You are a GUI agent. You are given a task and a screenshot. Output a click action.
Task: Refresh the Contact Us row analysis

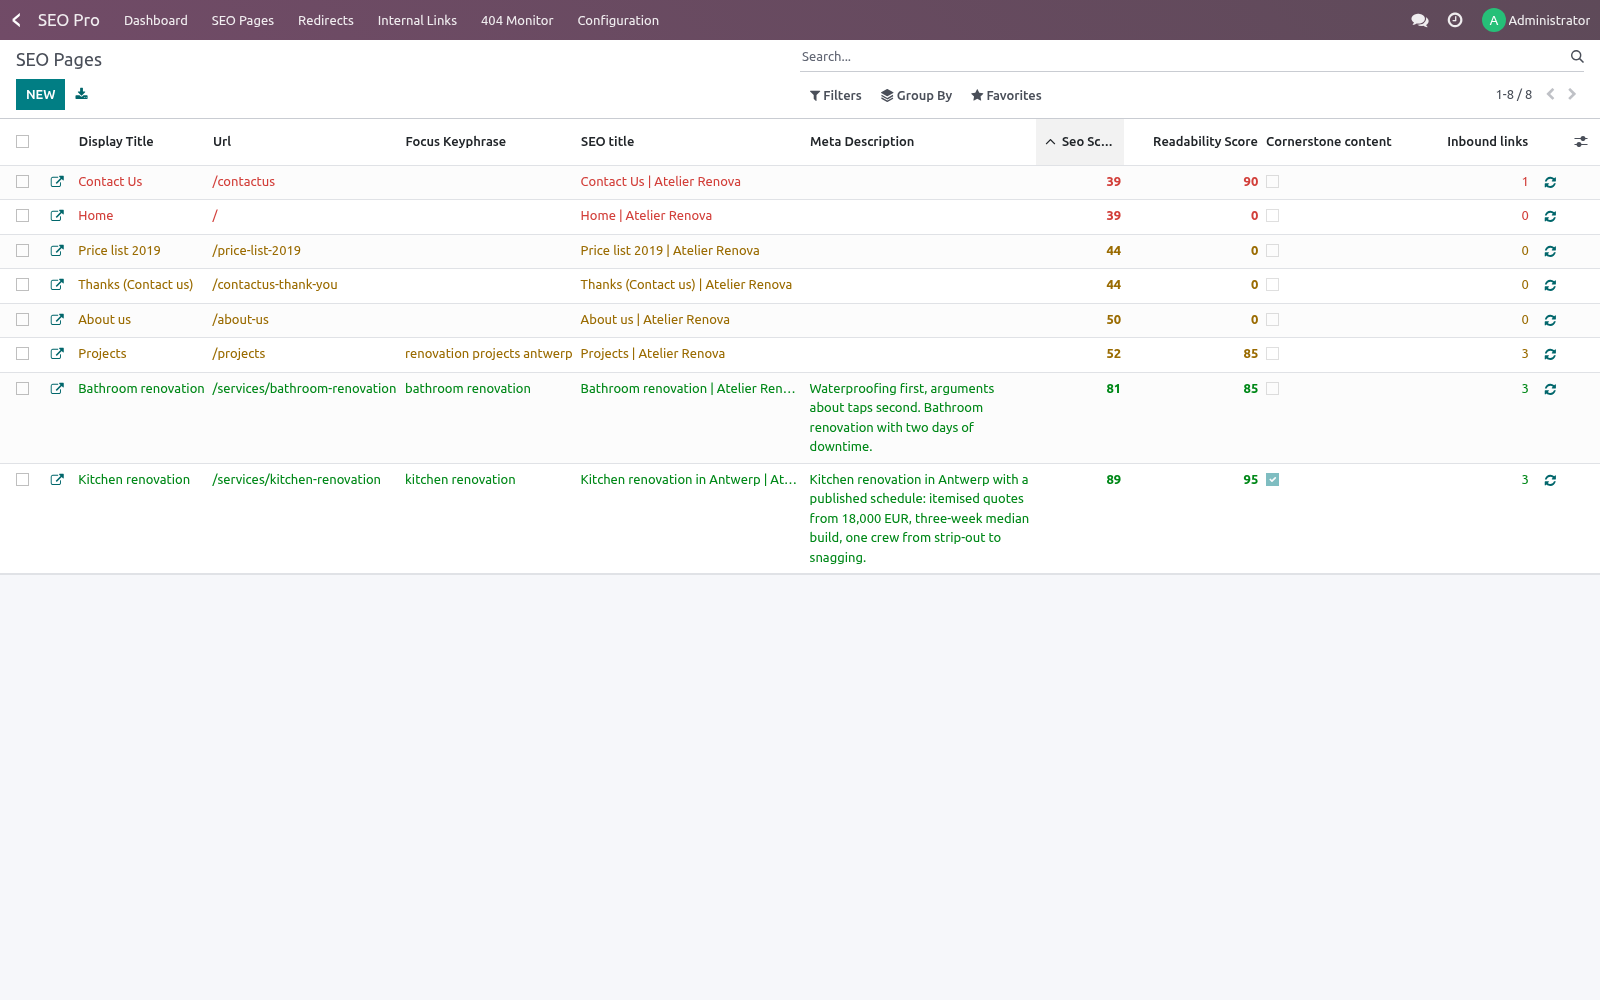[x=1550, y=182]
